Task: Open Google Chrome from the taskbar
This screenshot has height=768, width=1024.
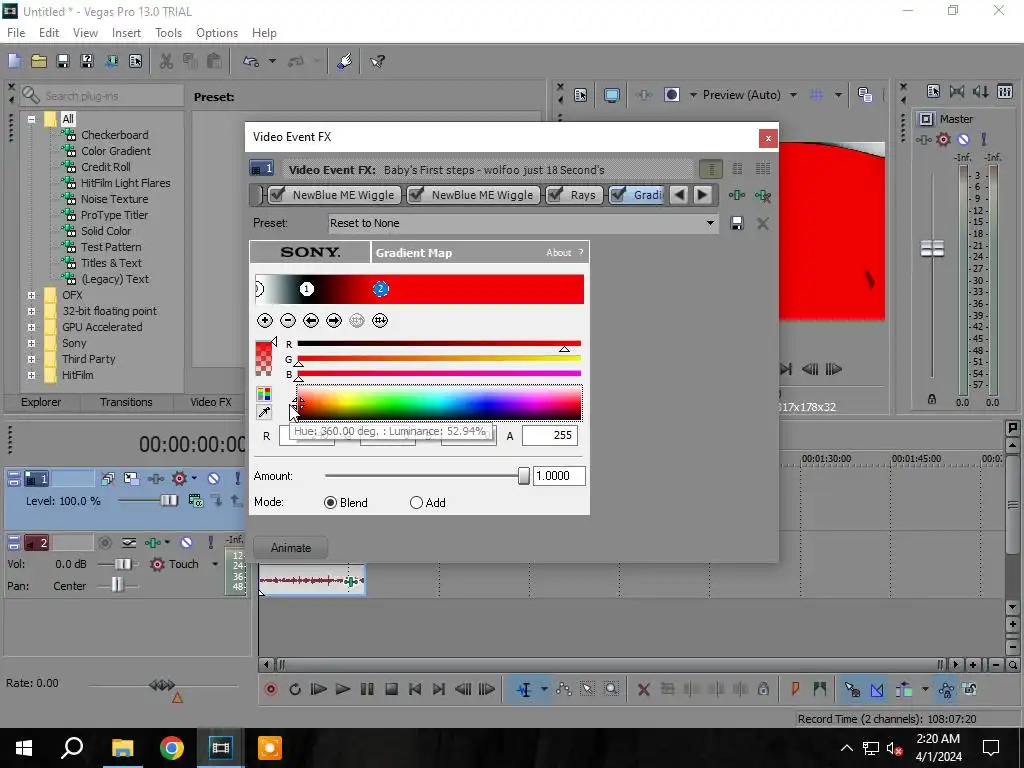Action: [171, 748]
